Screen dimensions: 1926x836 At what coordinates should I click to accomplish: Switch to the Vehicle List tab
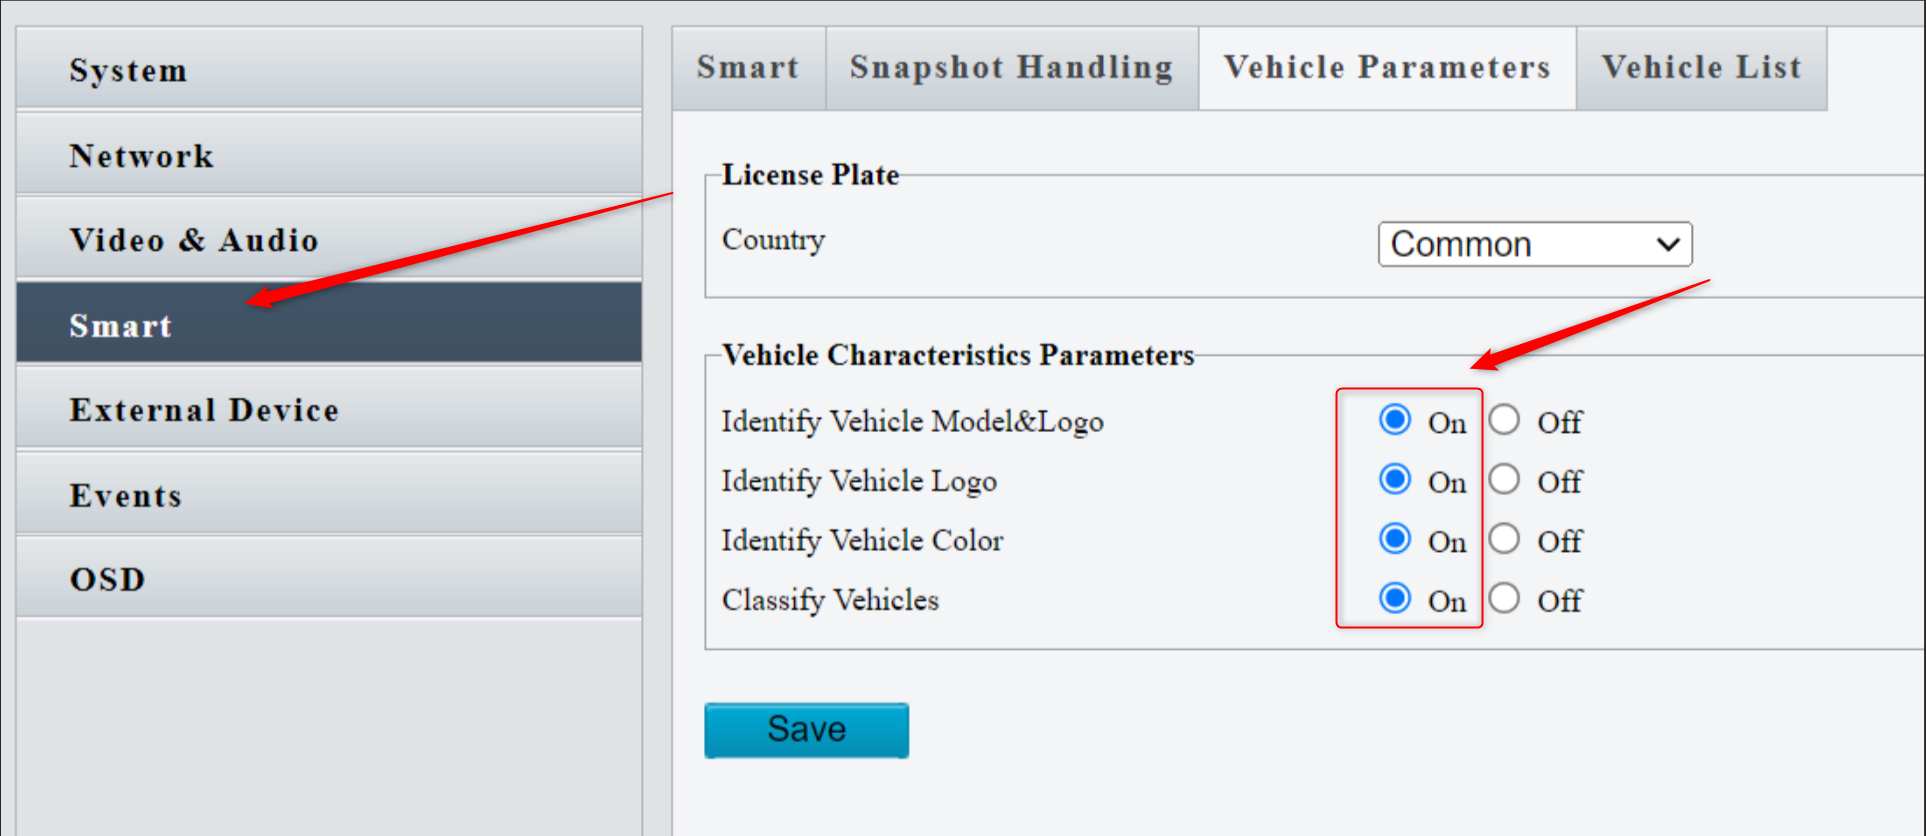tap(1701, 67)
